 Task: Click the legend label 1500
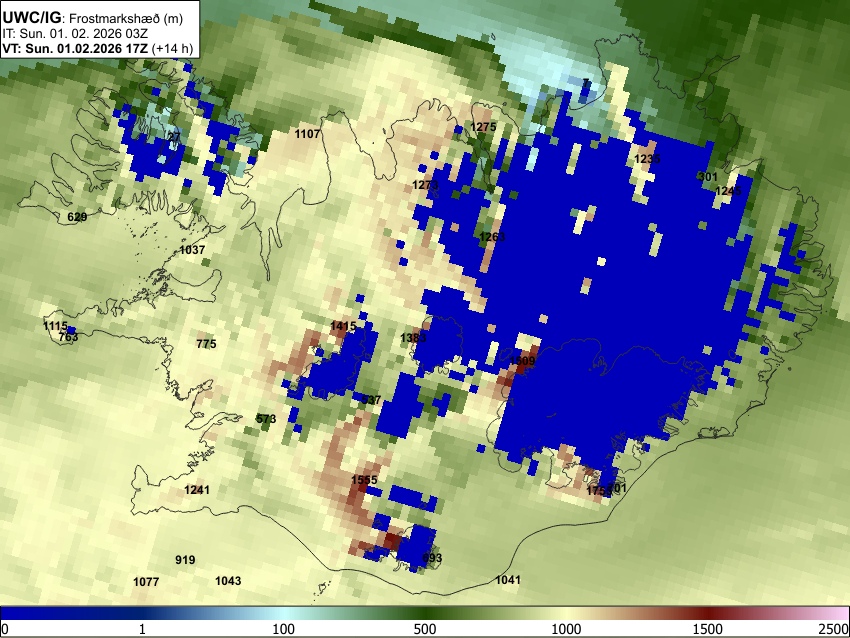click(x=708, y=629)
